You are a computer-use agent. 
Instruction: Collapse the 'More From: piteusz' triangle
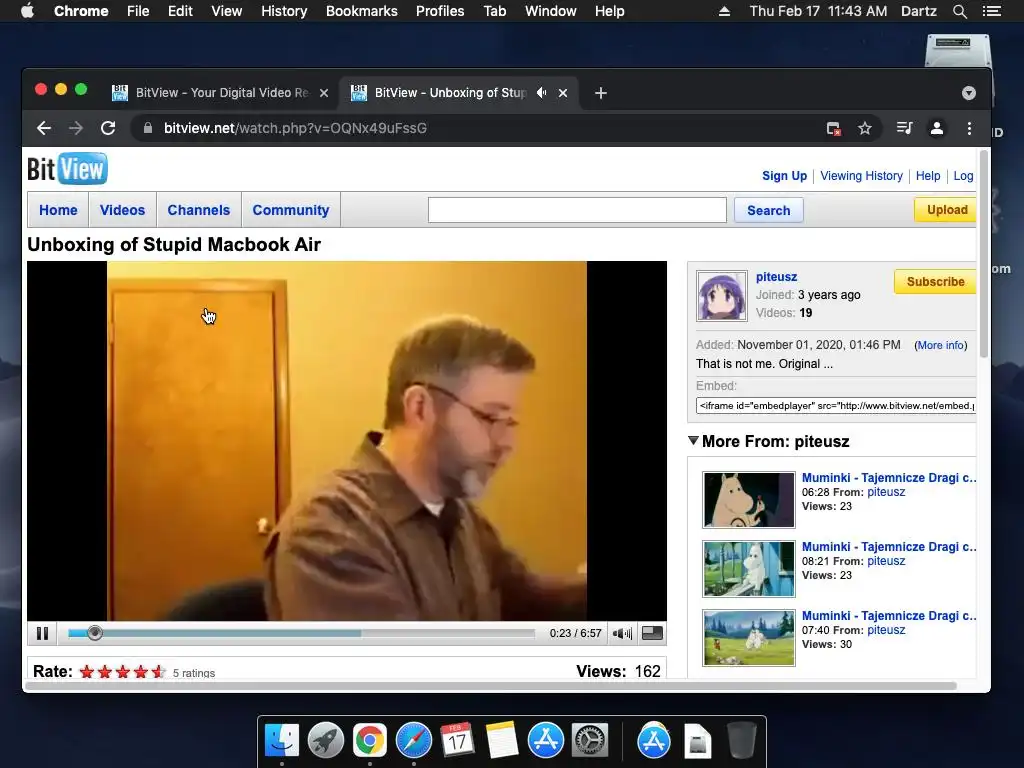click(694, 441)
